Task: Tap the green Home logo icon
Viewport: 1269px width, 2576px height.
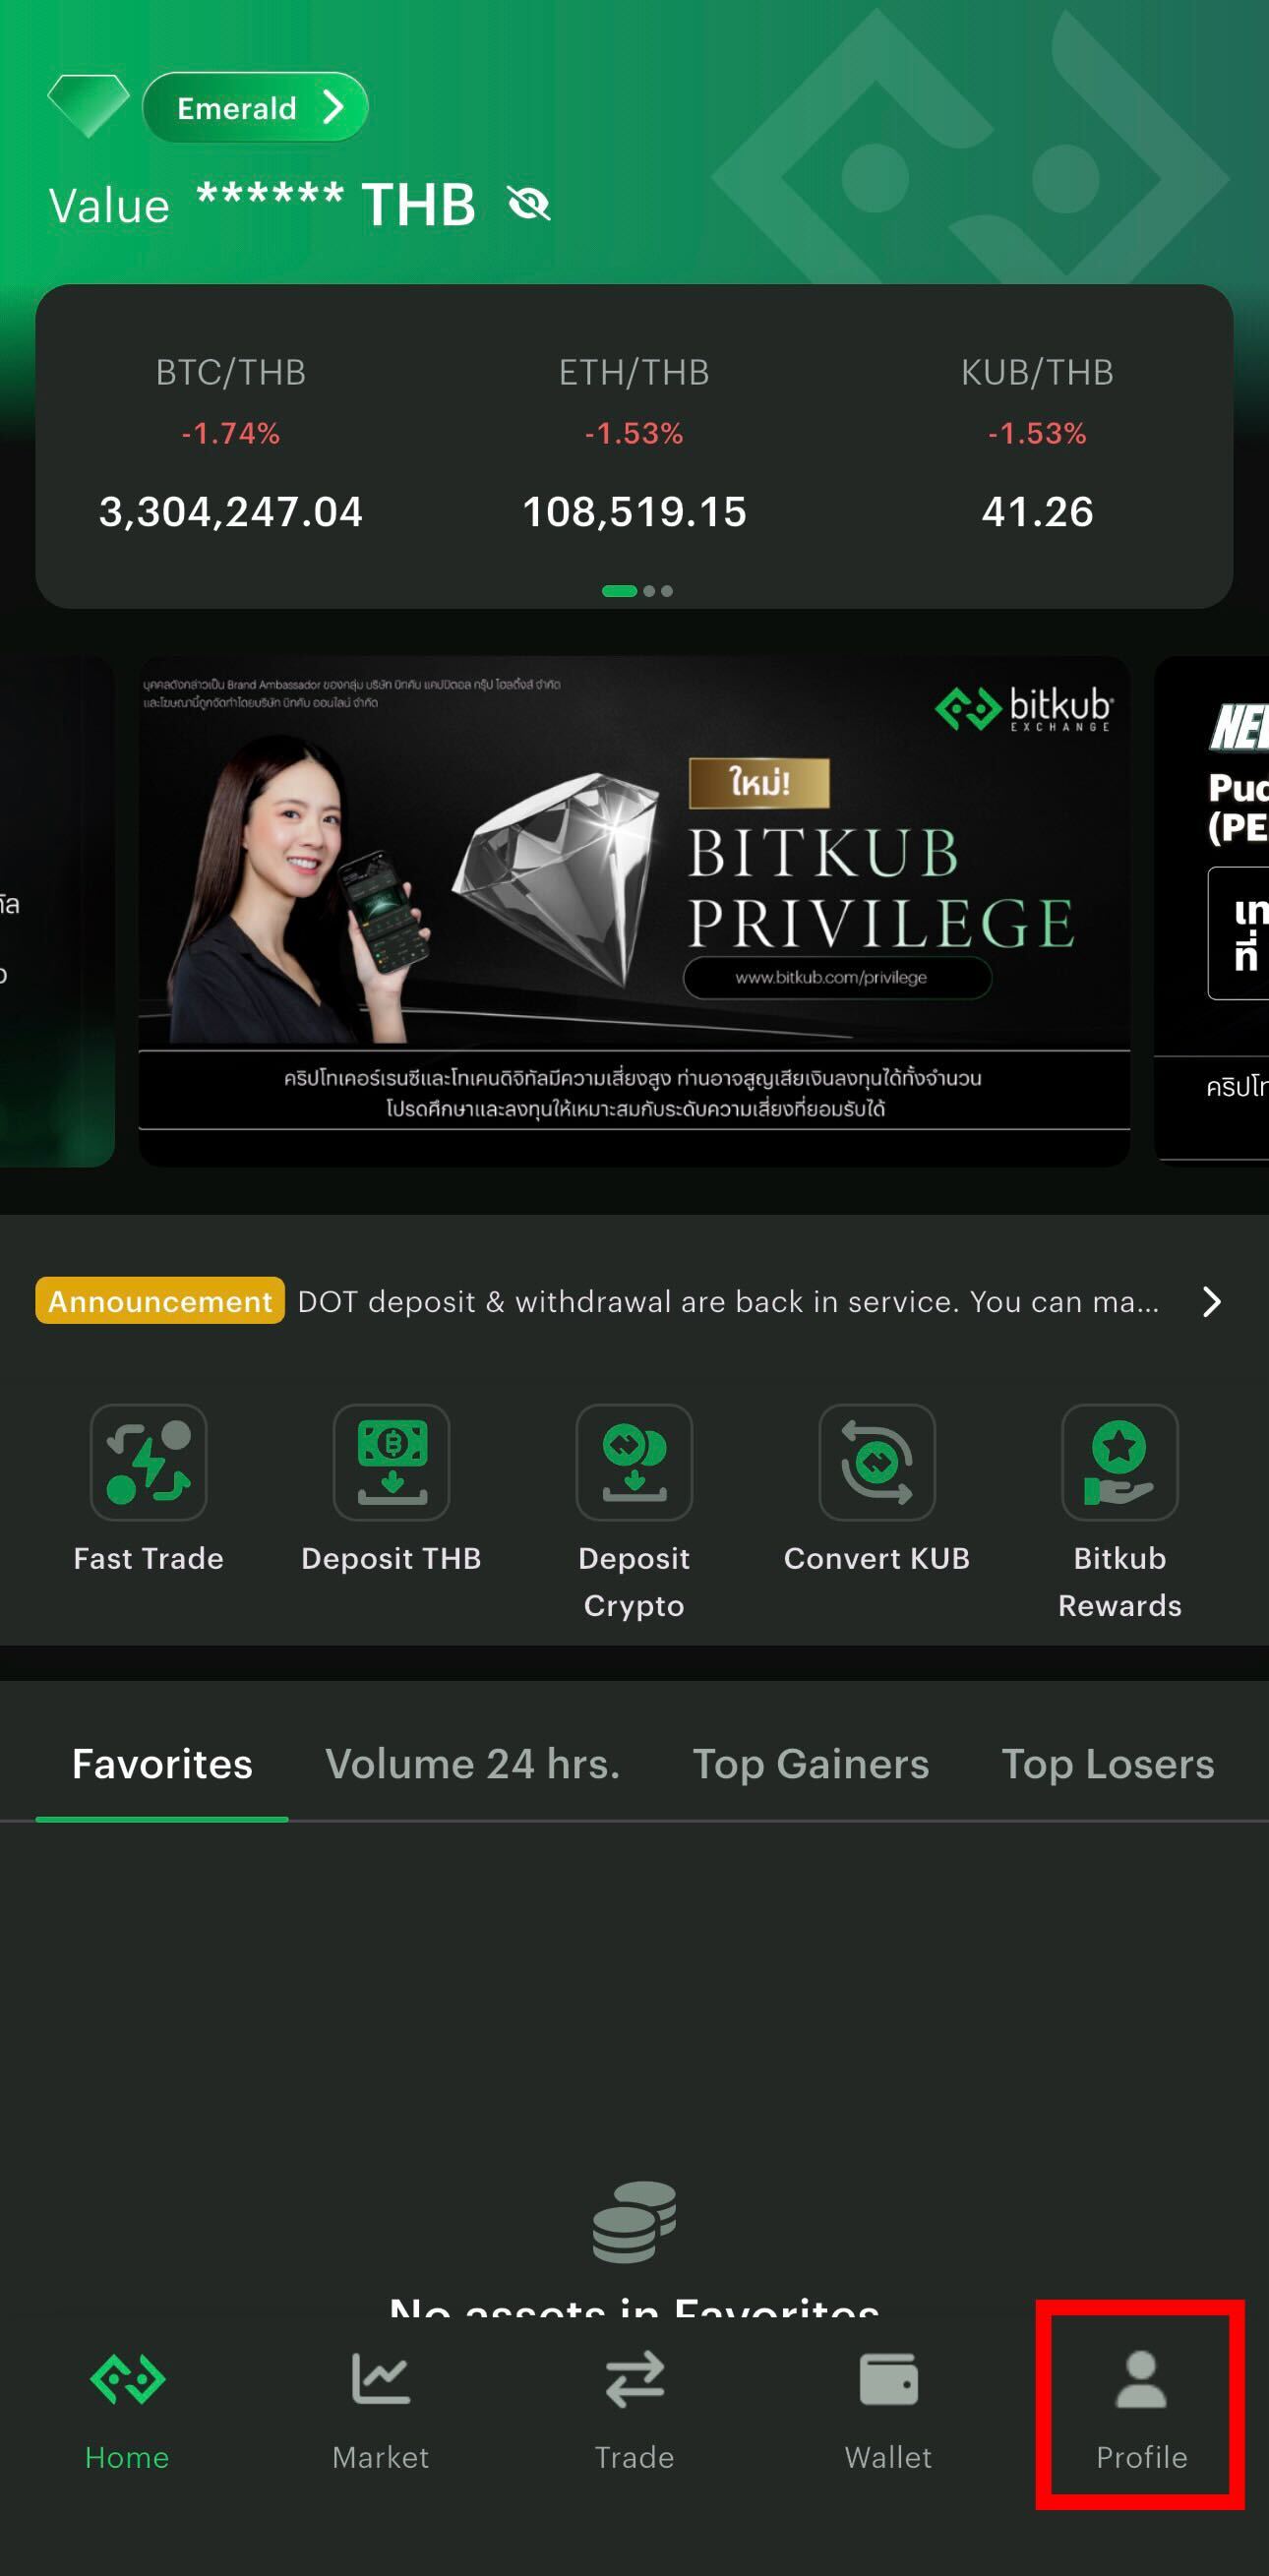Action: pyautogui.click(x=127, y=2379)
